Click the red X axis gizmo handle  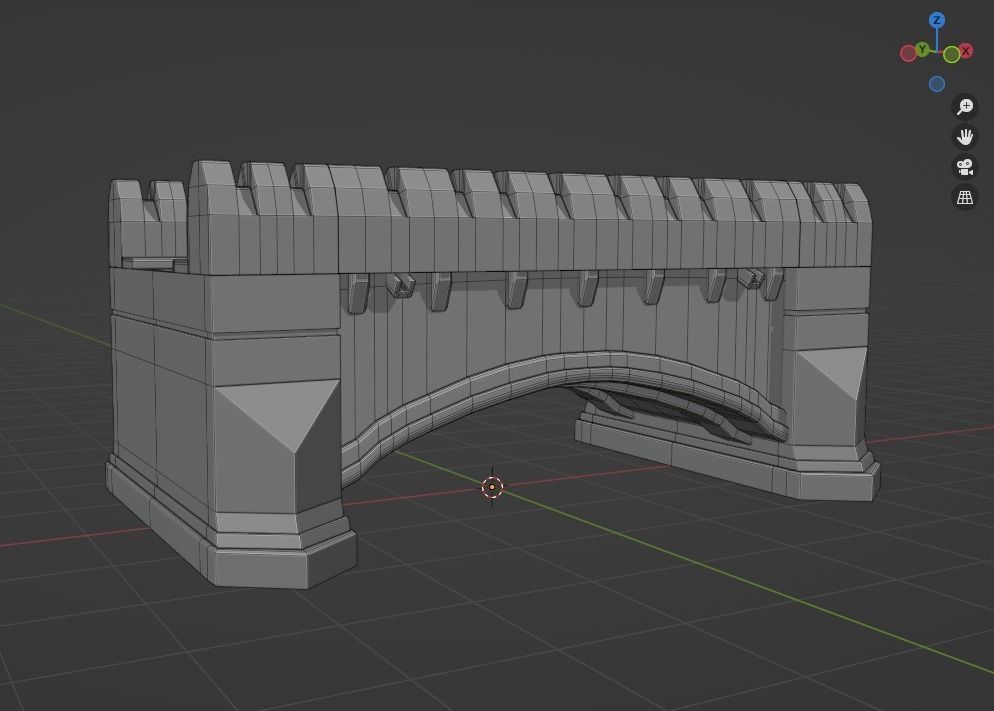(x=965, y=51)
